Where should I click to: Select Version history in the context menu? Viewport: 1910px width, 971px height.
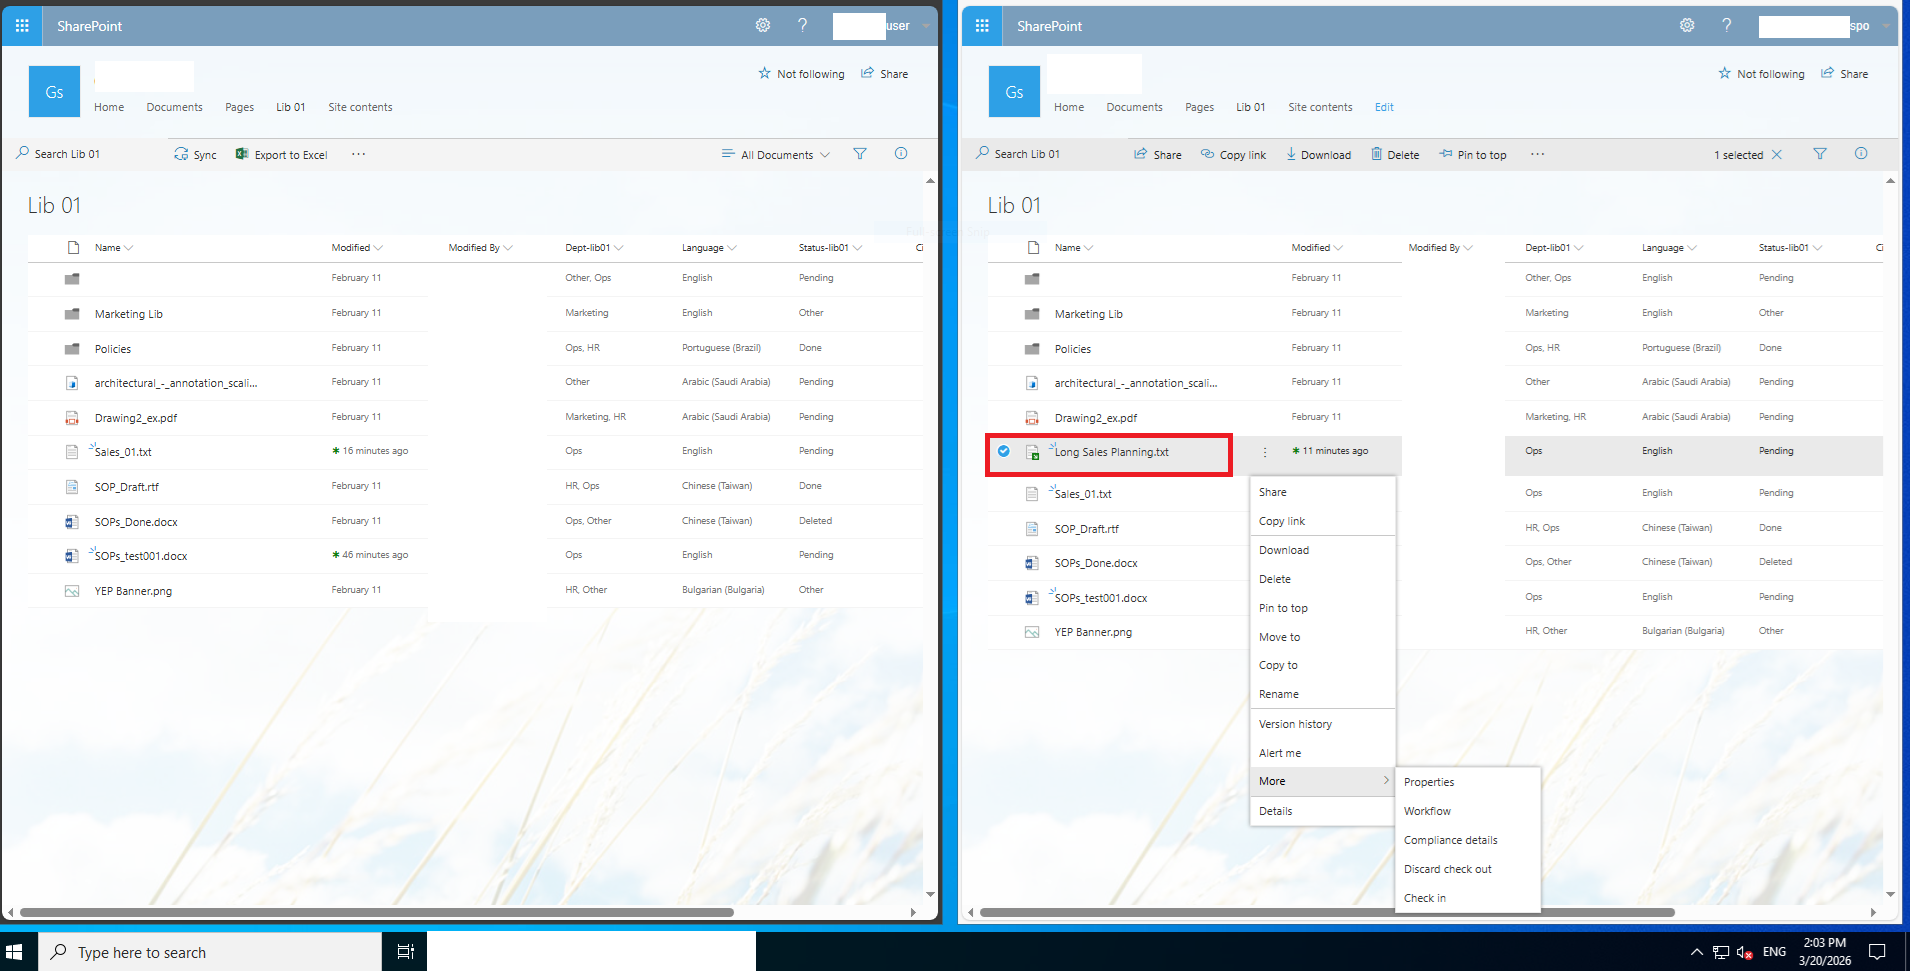coord(1322,724)
